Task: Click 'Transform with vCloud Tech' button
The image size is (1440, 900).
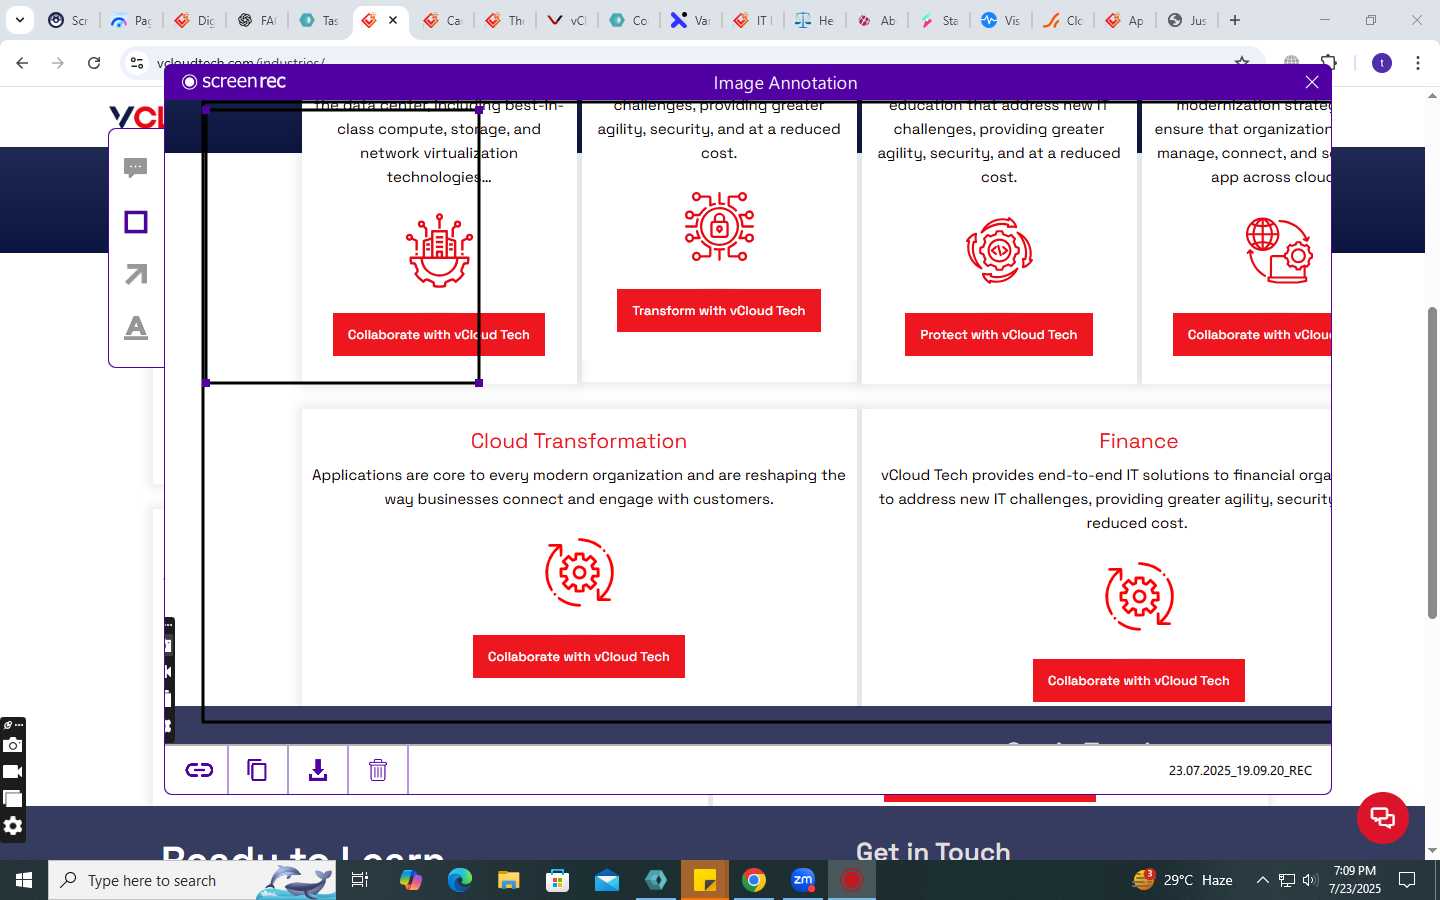Action: pos(719,311)
